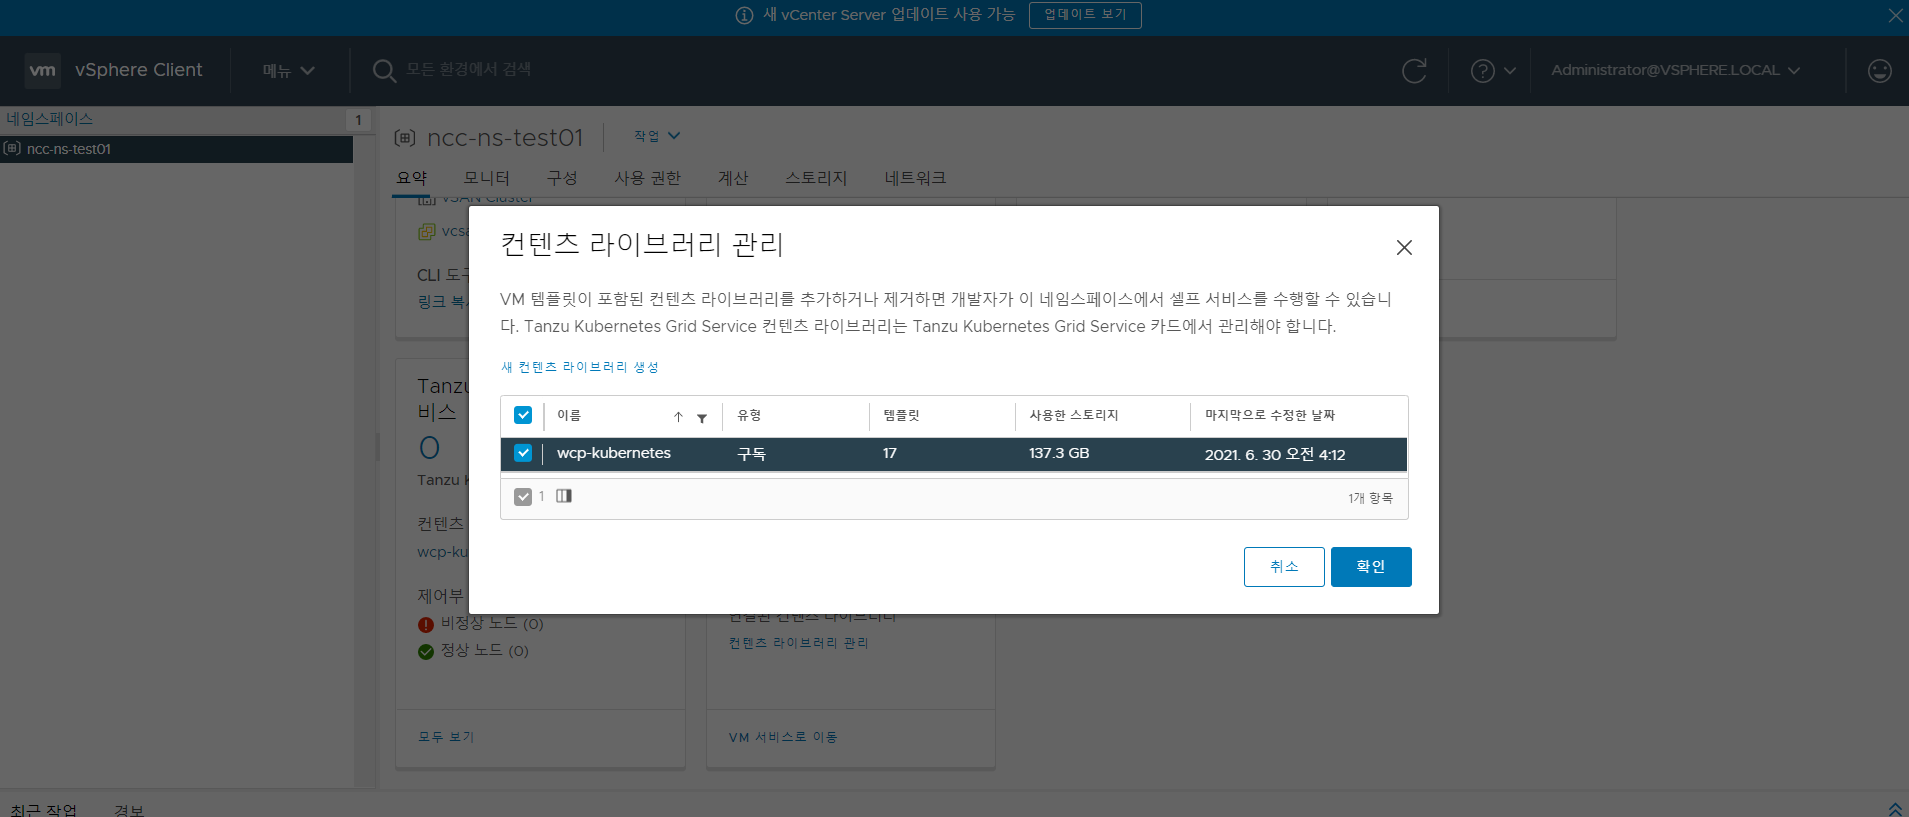Click the column chooser icon in footer
Image resolution: width=1909 pixels, height=817 pixels.
(x=564, y=496)
